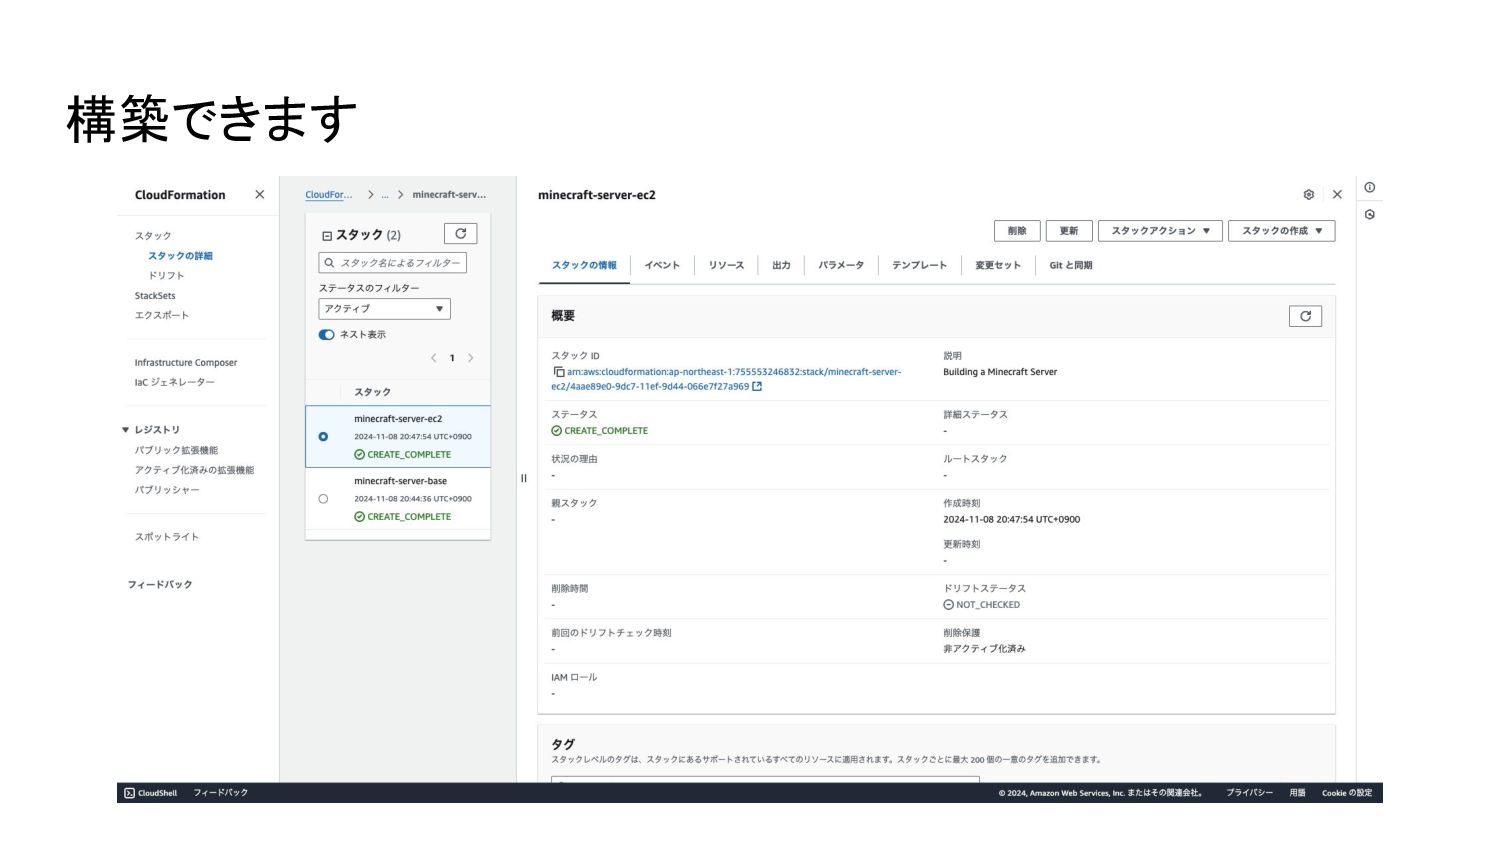Switch to the イベント tab

[x=662, y=265]
